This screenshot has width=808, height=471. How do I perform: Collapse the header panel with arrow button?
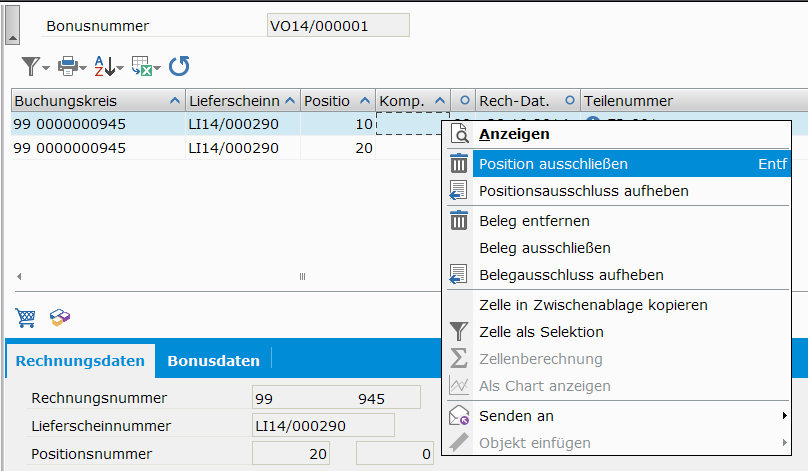[12, 36]
